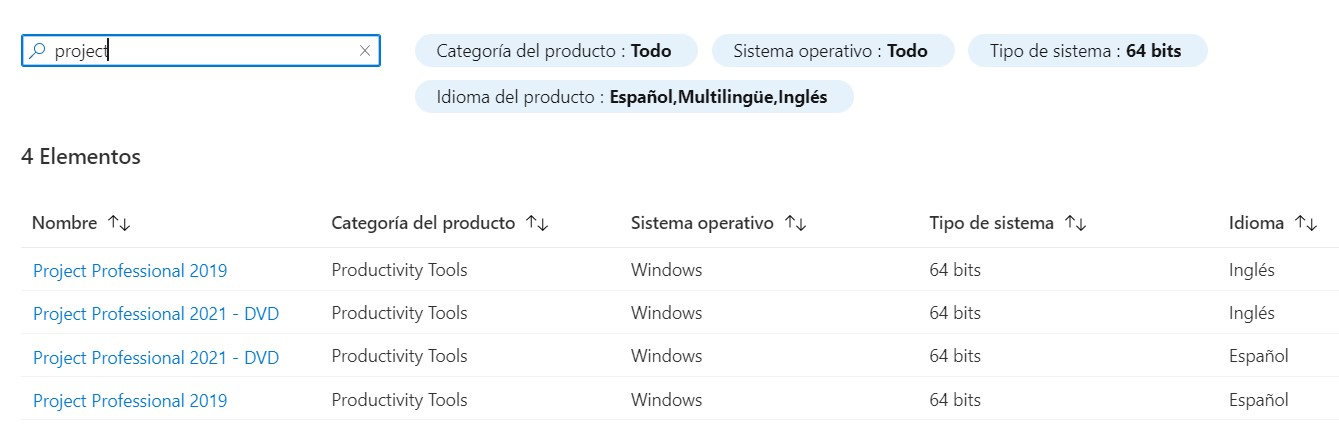Sort by Tipo de sistema arrows icon

click(1076, 224)
